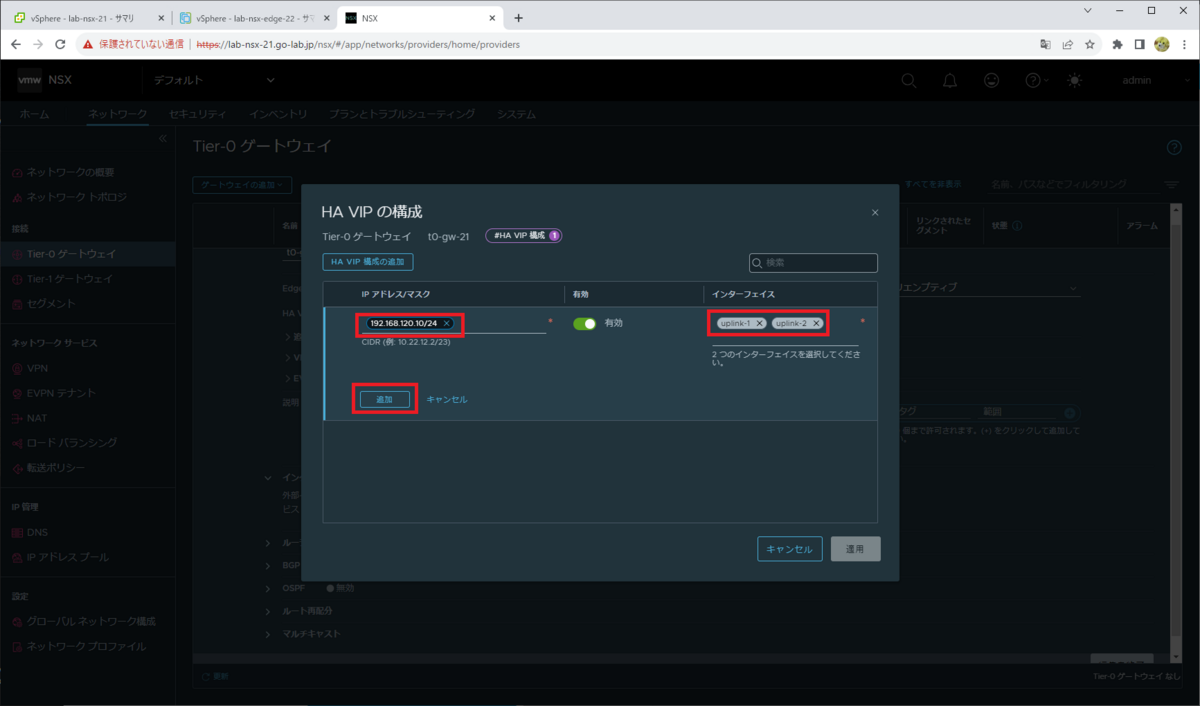Viewport: 1200px width, 706px height.
Task: Click the 適用 apply button
Action: 855,549
